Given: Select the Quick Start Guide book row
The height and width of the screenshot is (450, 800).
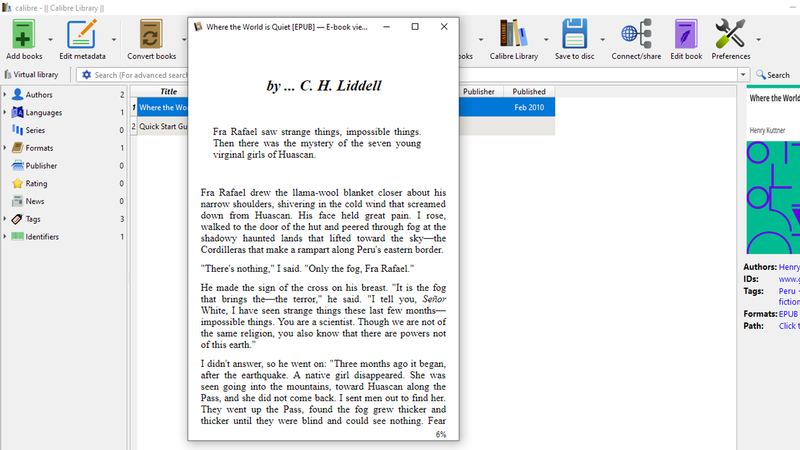Looking at the screenshot, I should tap(163, 126).
